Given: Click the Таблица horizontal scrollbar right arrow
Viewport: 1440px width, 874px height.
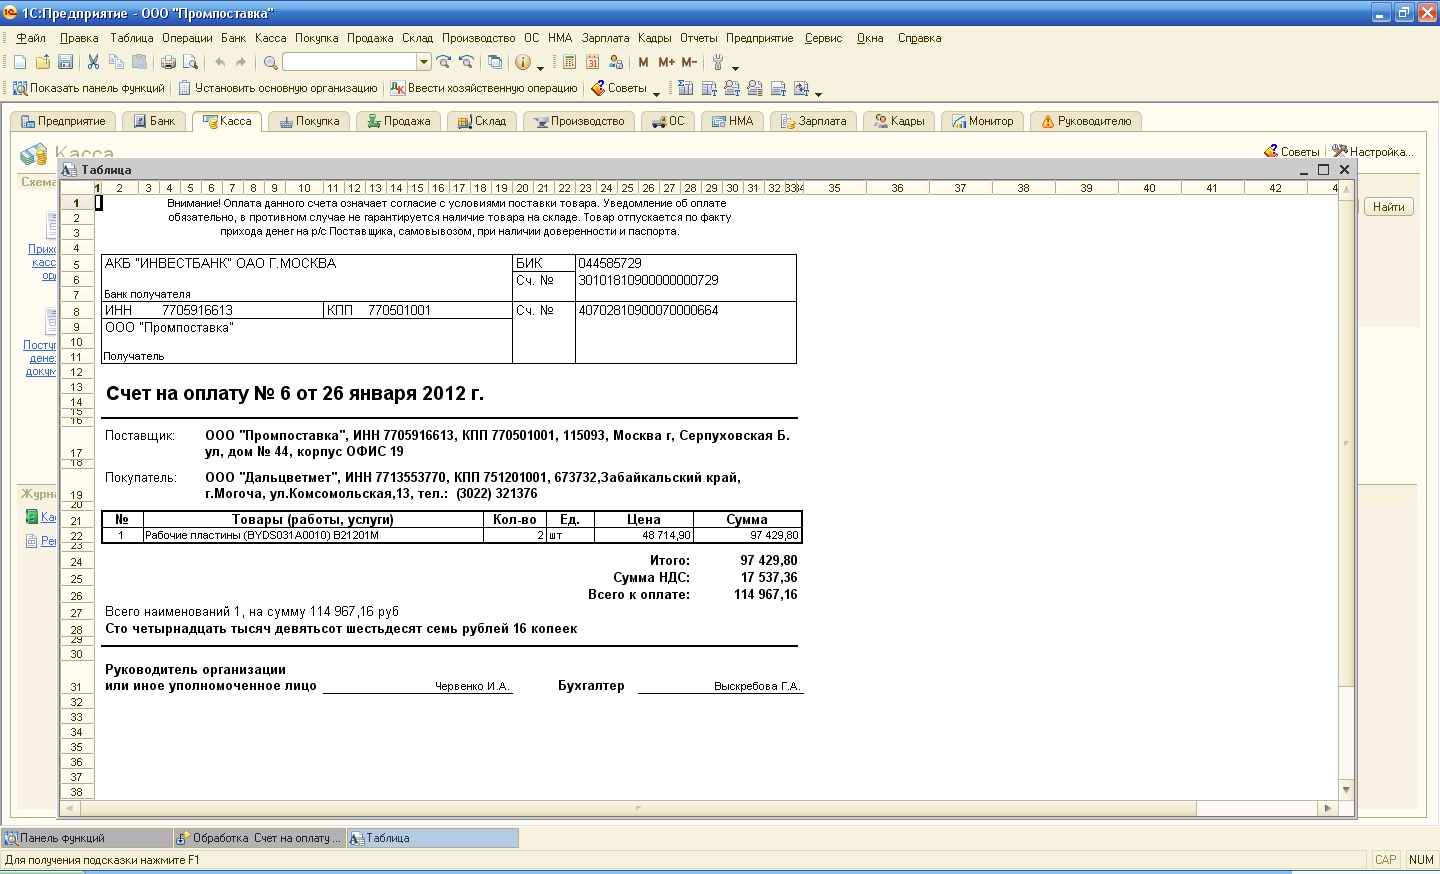Looking at the screenshot, I should [1328, 808].
